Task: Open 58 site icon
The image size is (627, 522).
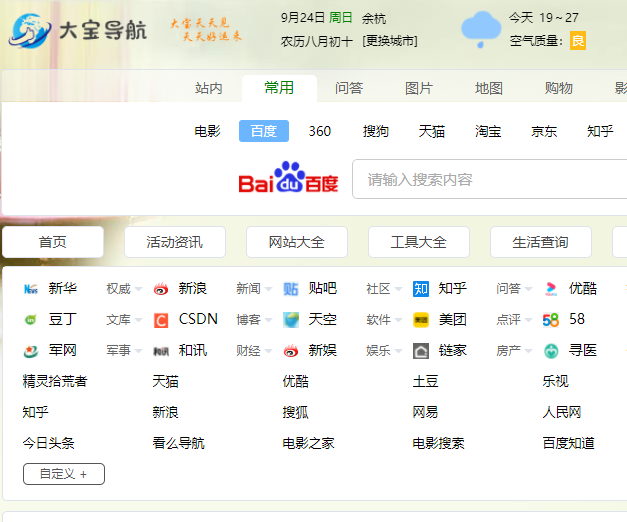Action: [x=551, y=320]
